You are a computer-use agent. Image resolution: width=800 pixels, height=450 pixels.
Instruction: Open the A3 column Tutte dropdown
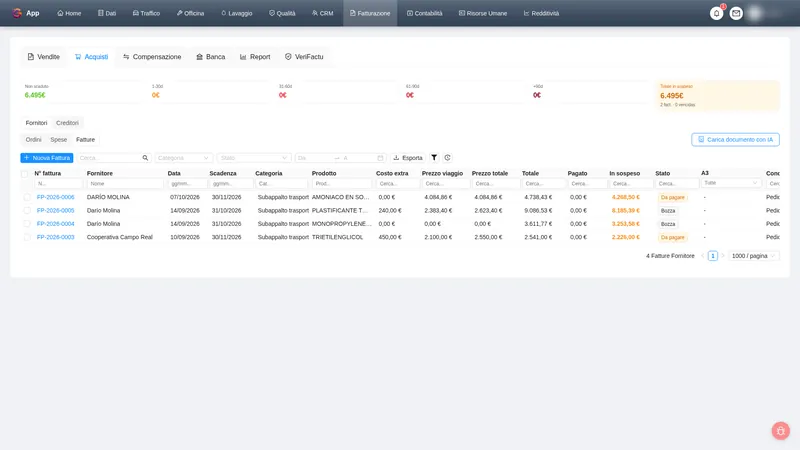point(731,183)
